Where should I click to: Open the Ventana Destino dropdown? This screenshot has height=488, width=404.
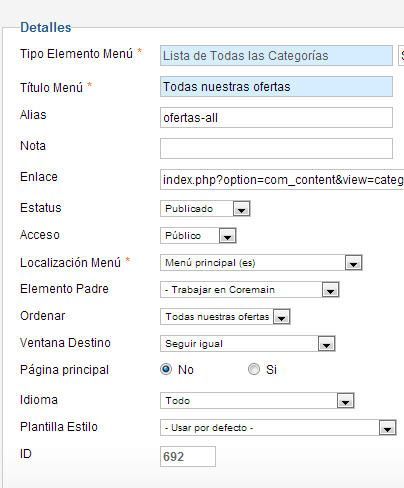(x=247, y=344)
